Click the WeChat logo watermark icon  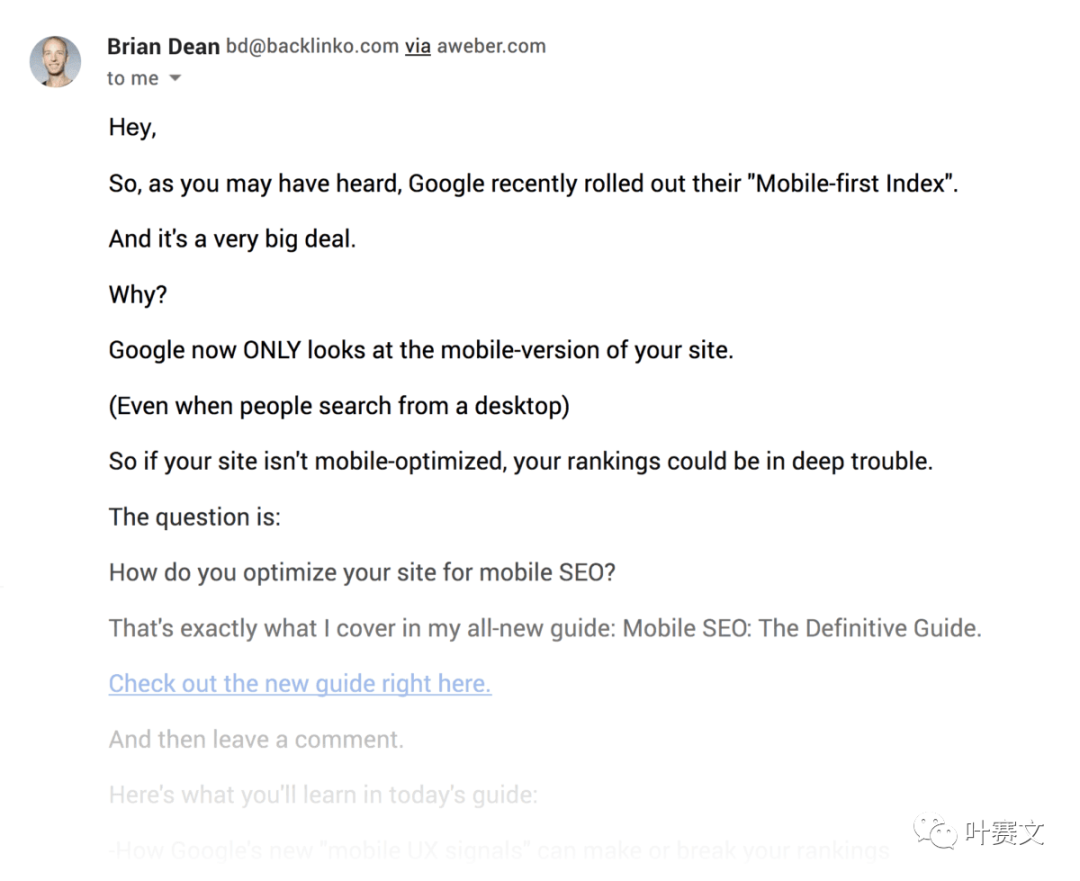tap(935, 832)
